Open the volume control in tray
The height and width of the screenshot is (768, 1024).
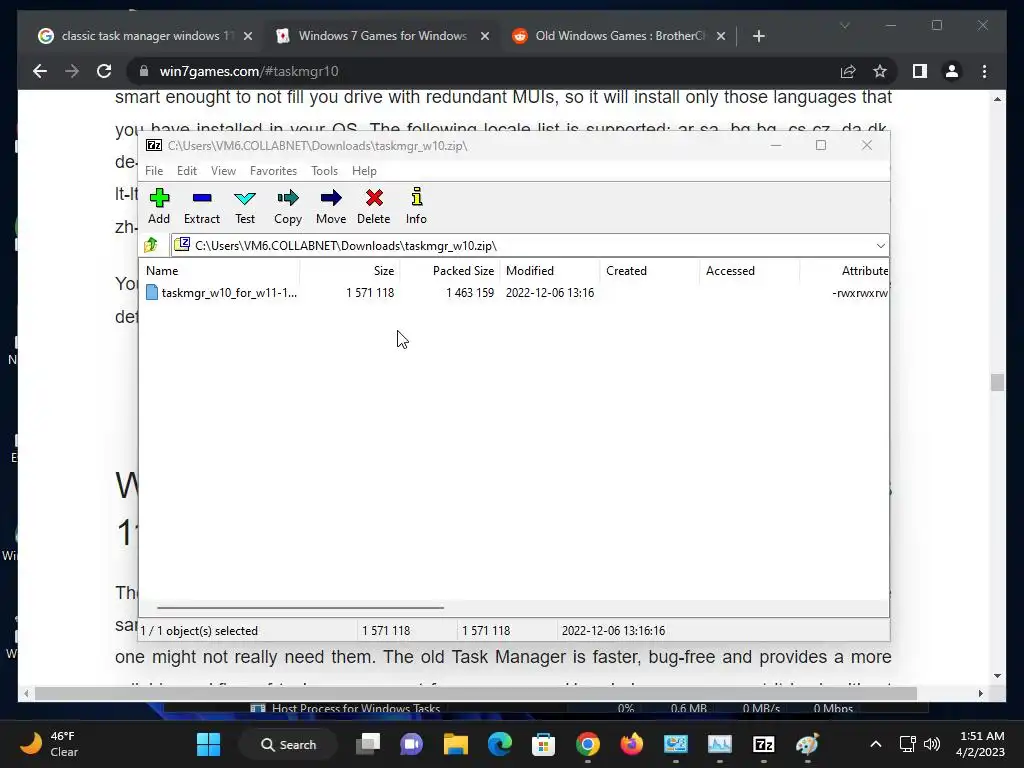(932, 744)
